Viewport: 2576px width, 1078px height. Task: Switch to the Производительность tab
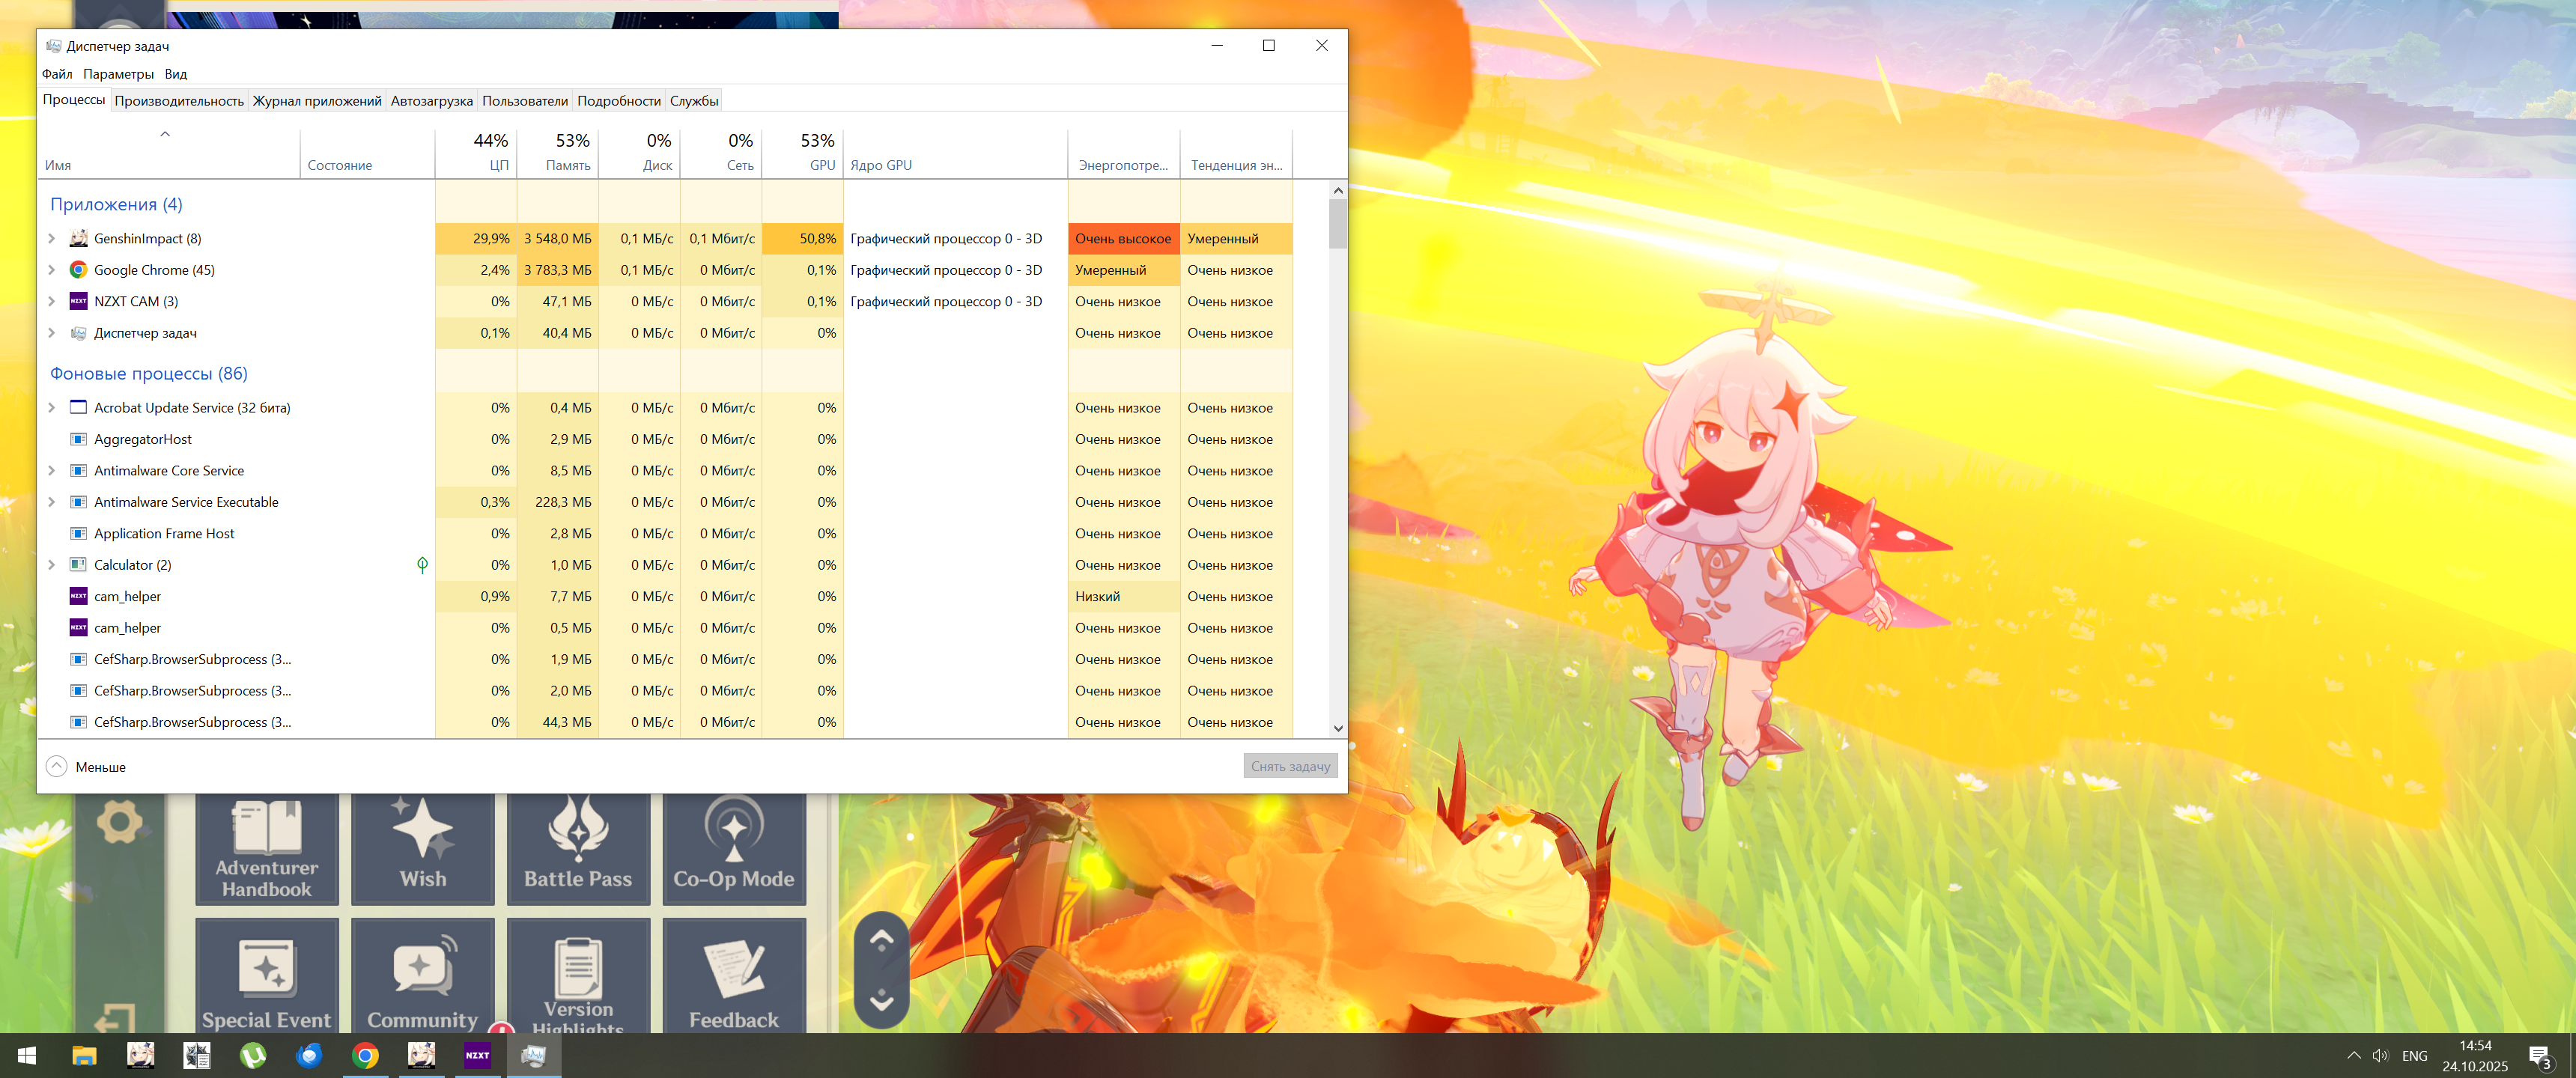[179, 101]
